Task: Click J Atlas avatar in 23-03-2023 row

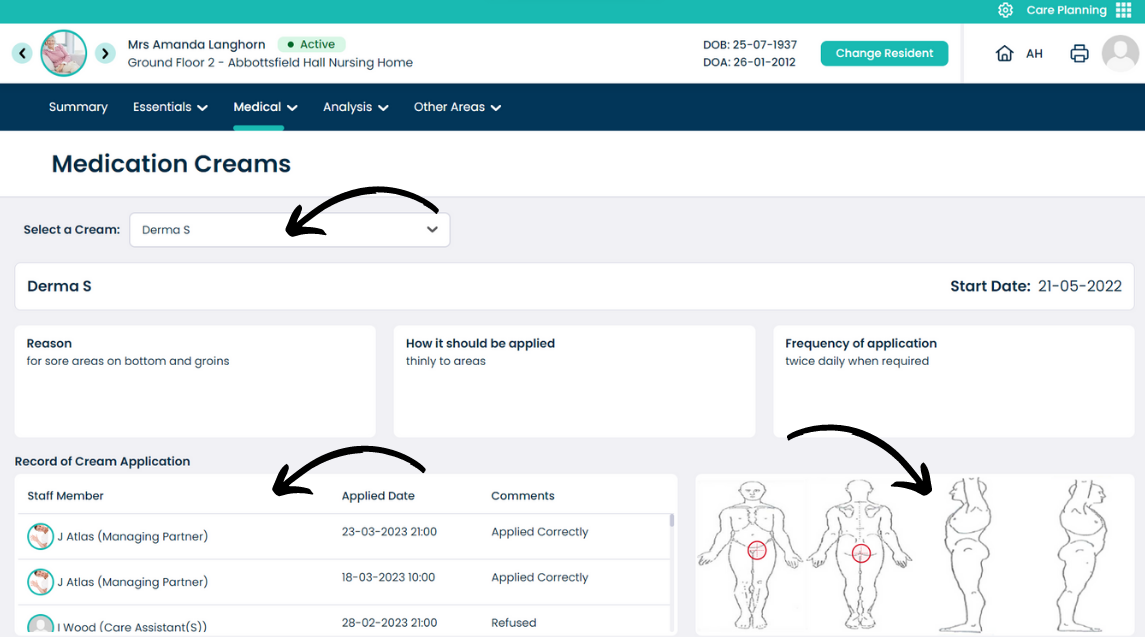Action: pyautogui.click(x=40, y=536)
